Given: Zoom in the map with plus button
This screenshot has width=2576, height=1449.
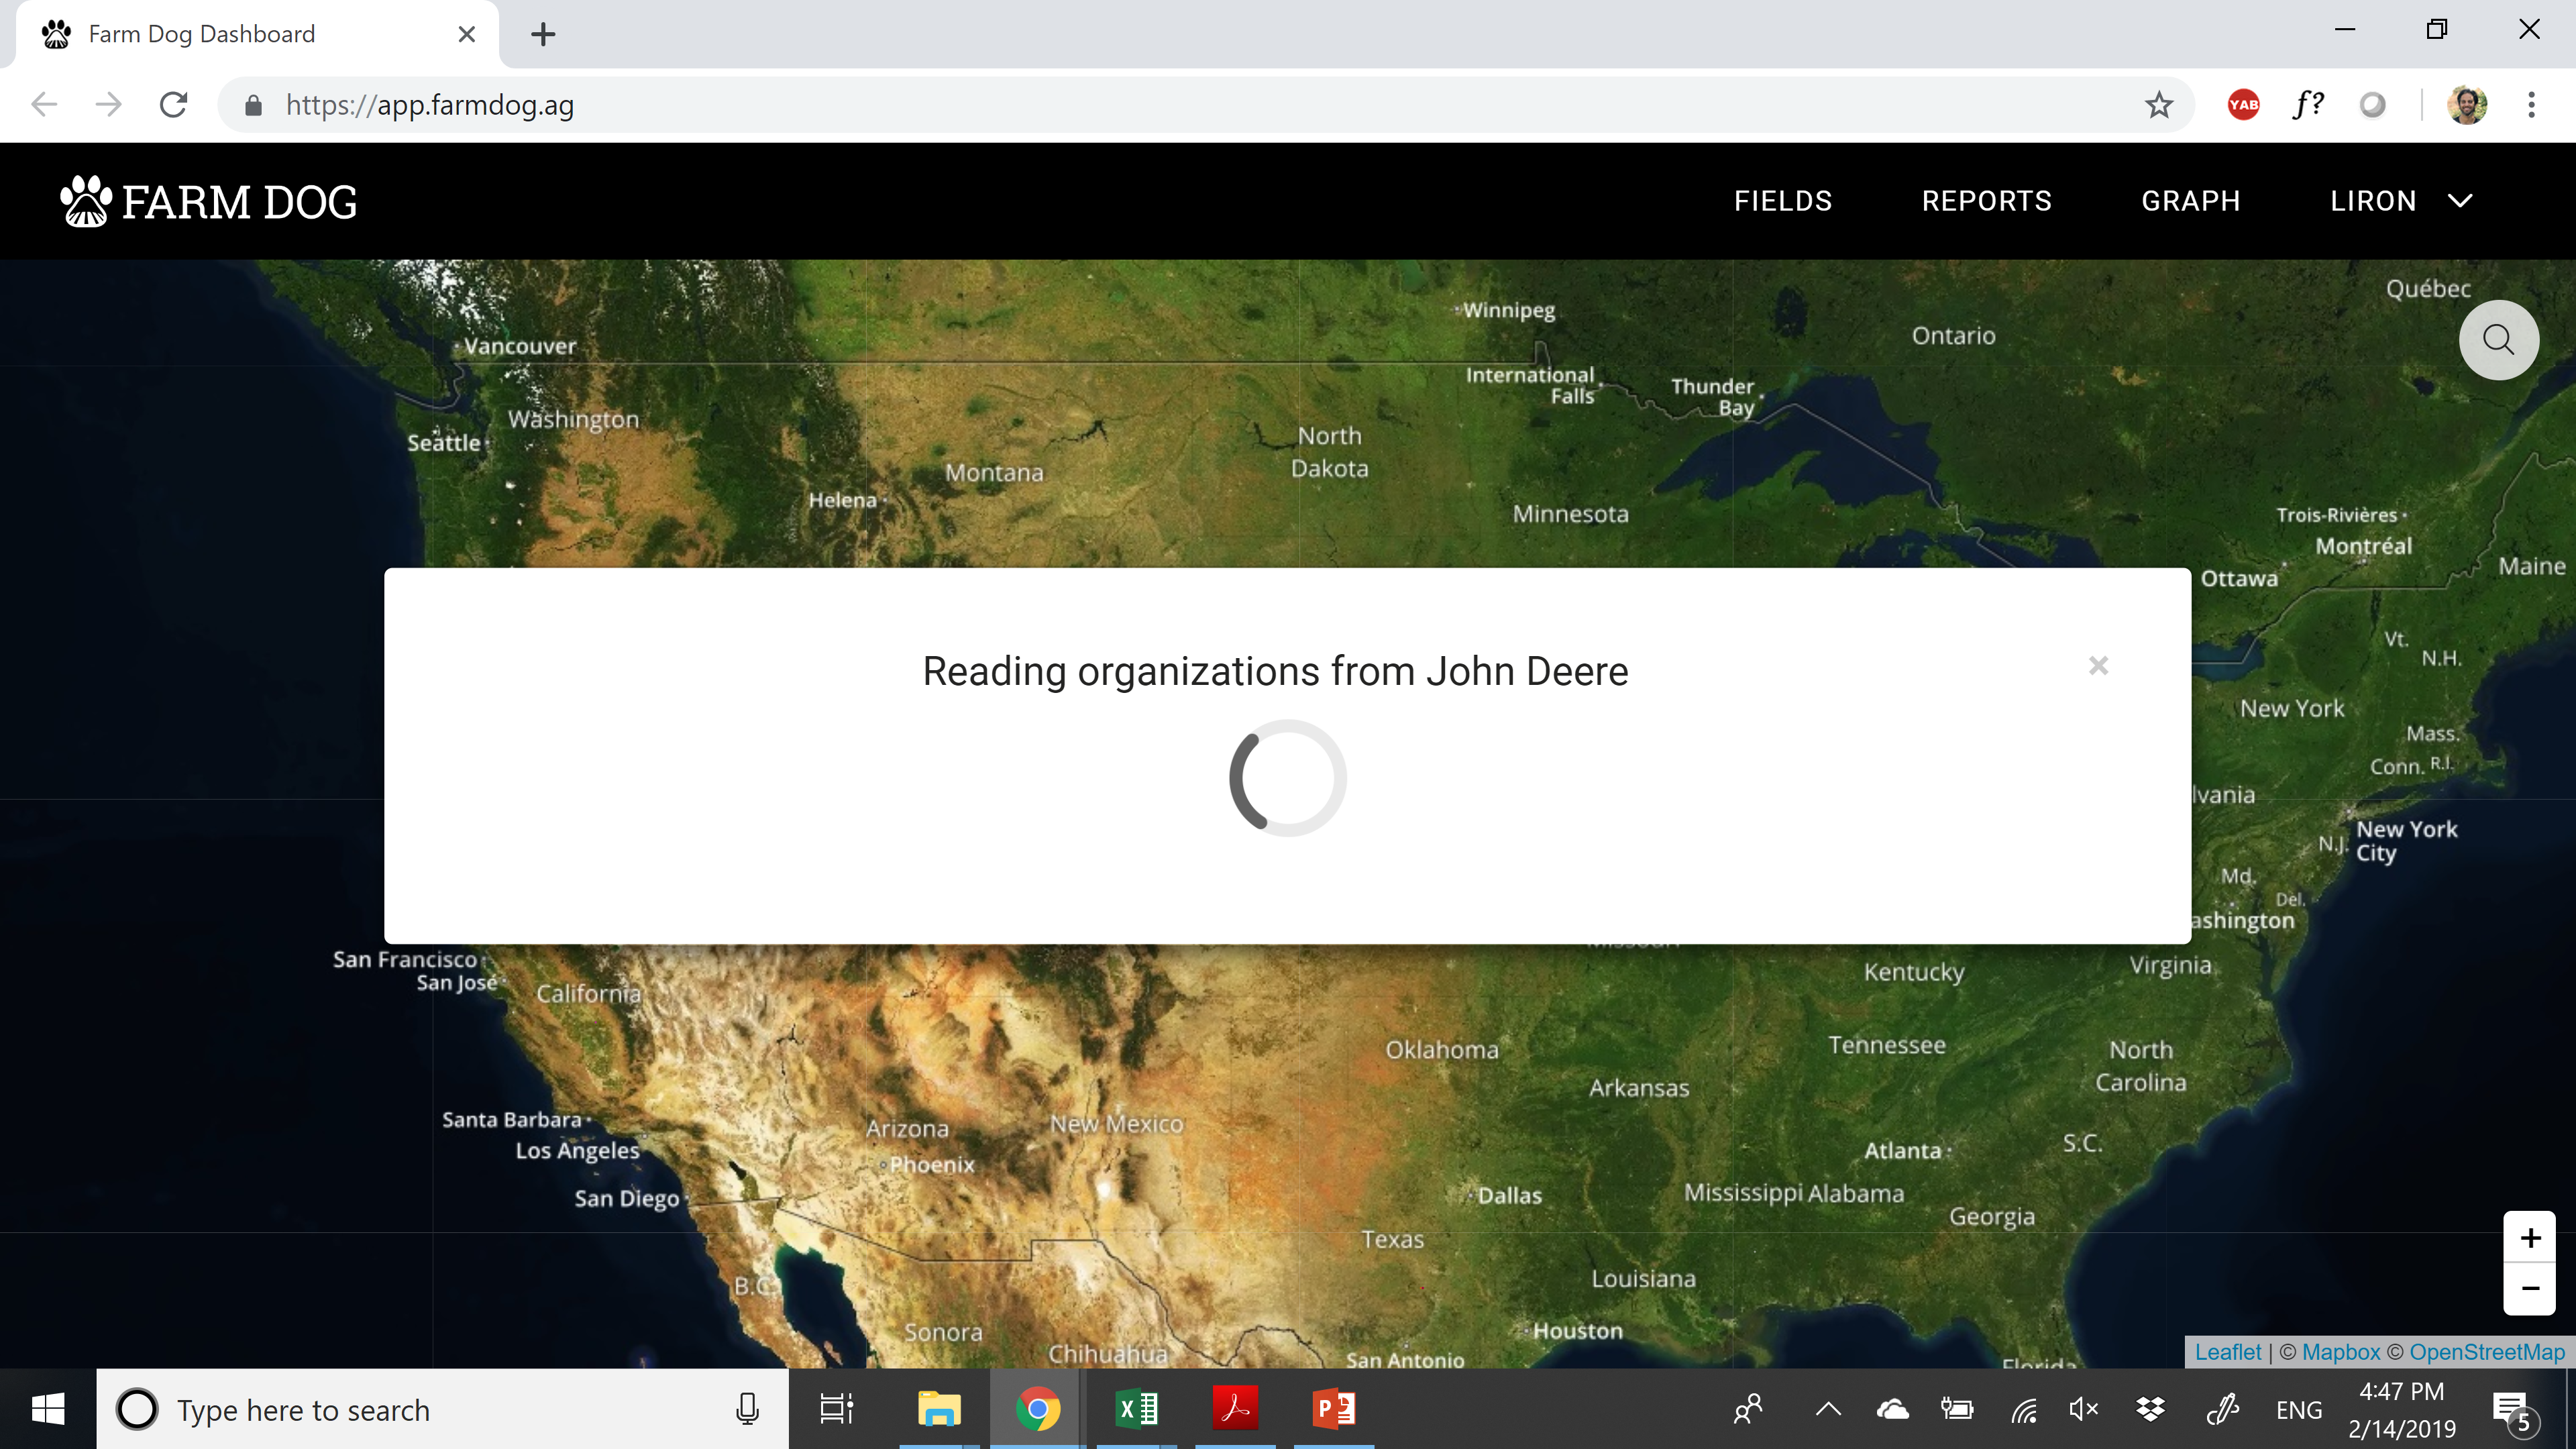Looking at the screenshot, I should click(x=2530, y=1238).
